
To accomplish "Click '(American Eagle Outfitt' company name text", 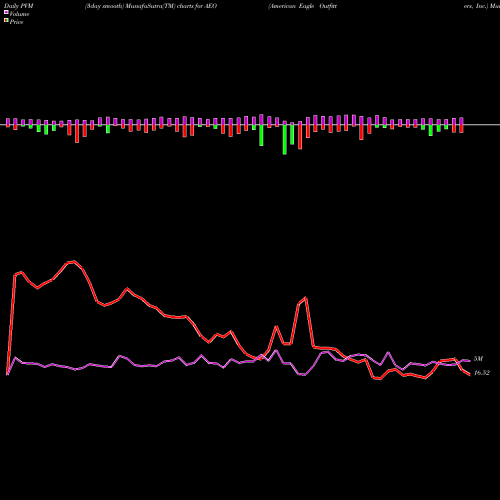I will pyautogui.click(x=302, y=6).
